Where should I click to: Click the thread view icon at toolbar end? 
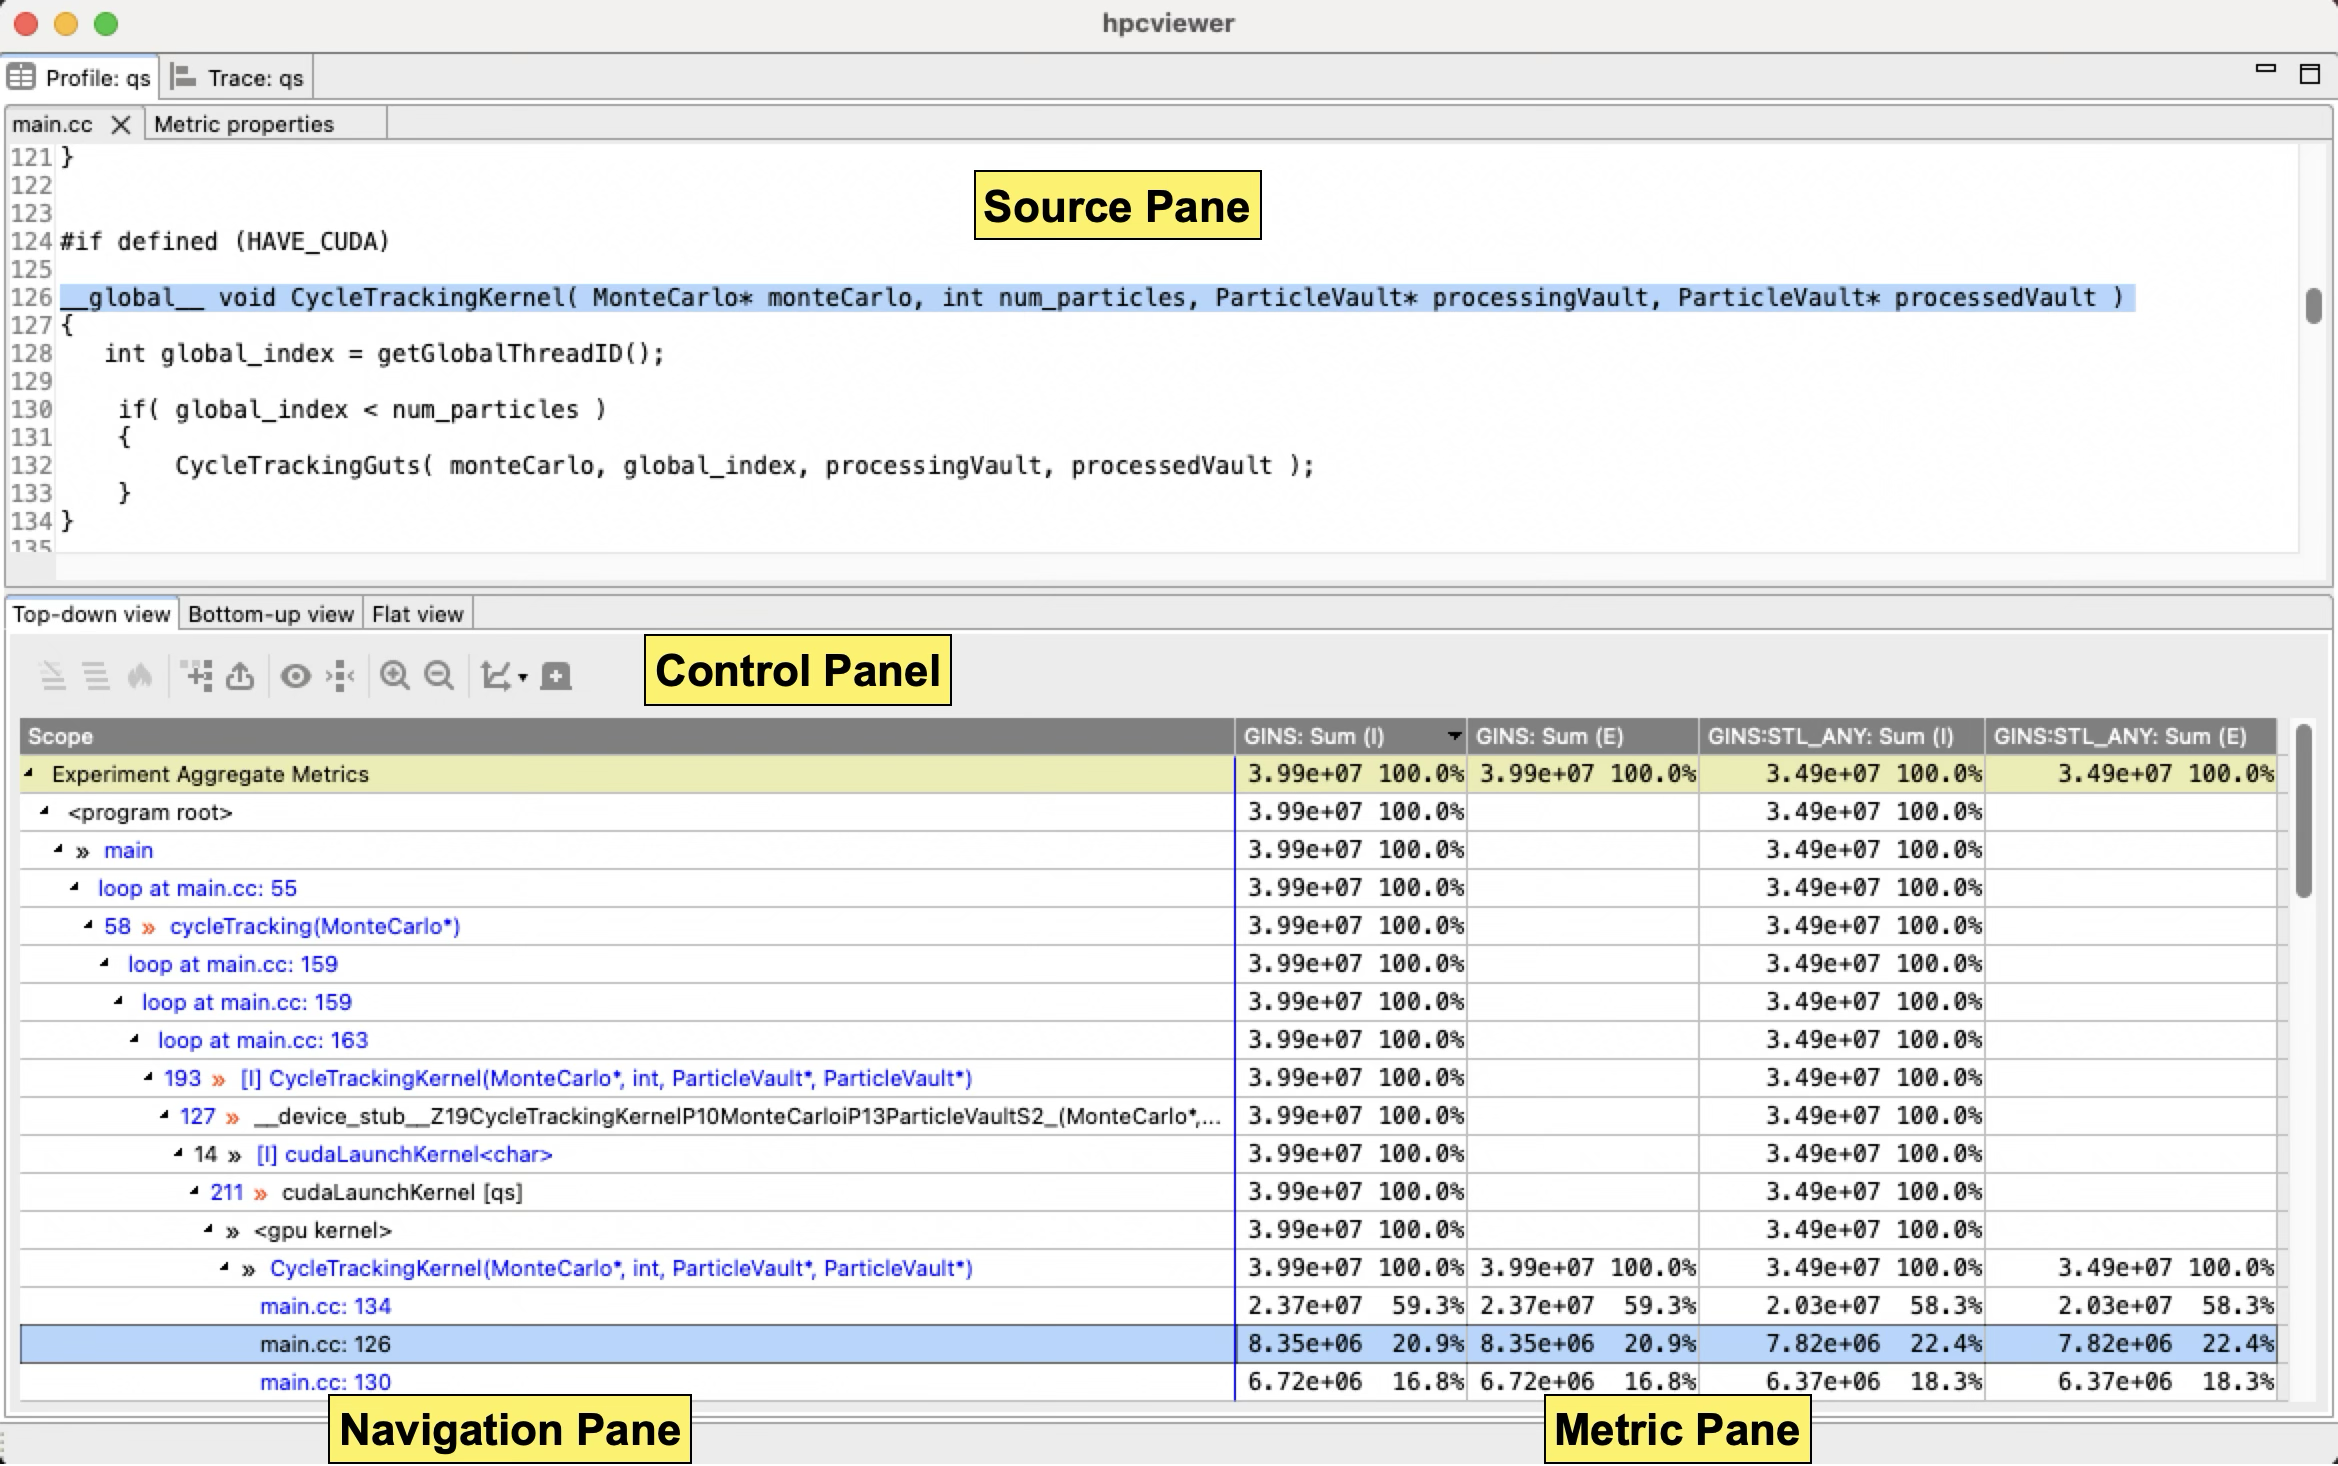click(x=556, y=677)
